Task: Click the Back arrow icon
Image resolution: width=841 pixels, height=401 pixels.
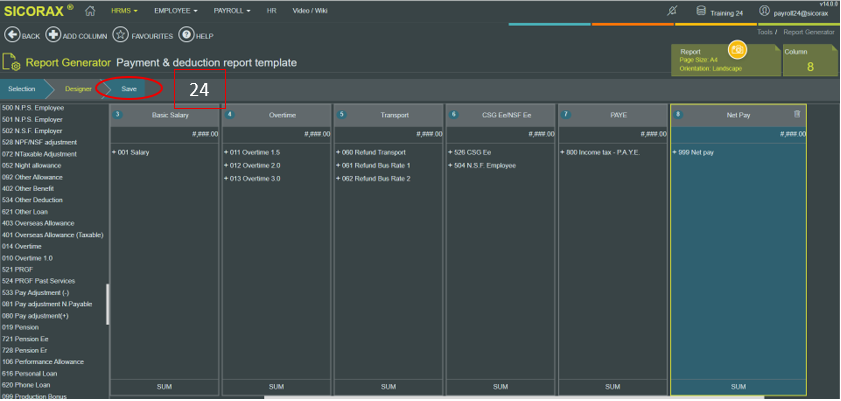Action: (x=12, y=35)
